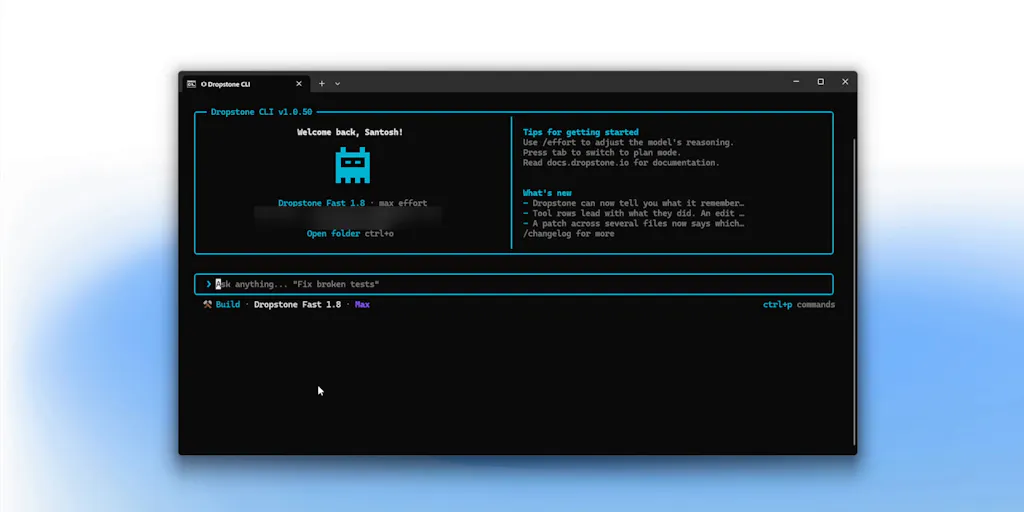
Task: Click the 'Ask anything...' prompt input
Action: pyautogui.click(x=513, y=284)
